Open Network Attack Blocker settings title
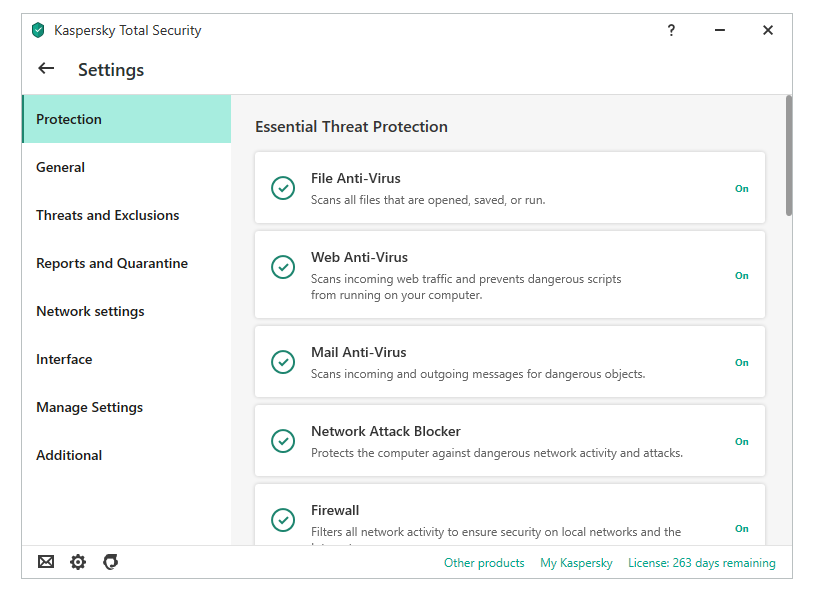Image resolution: width=813 pixels, height=596 pixels. (x=386, y=431)
